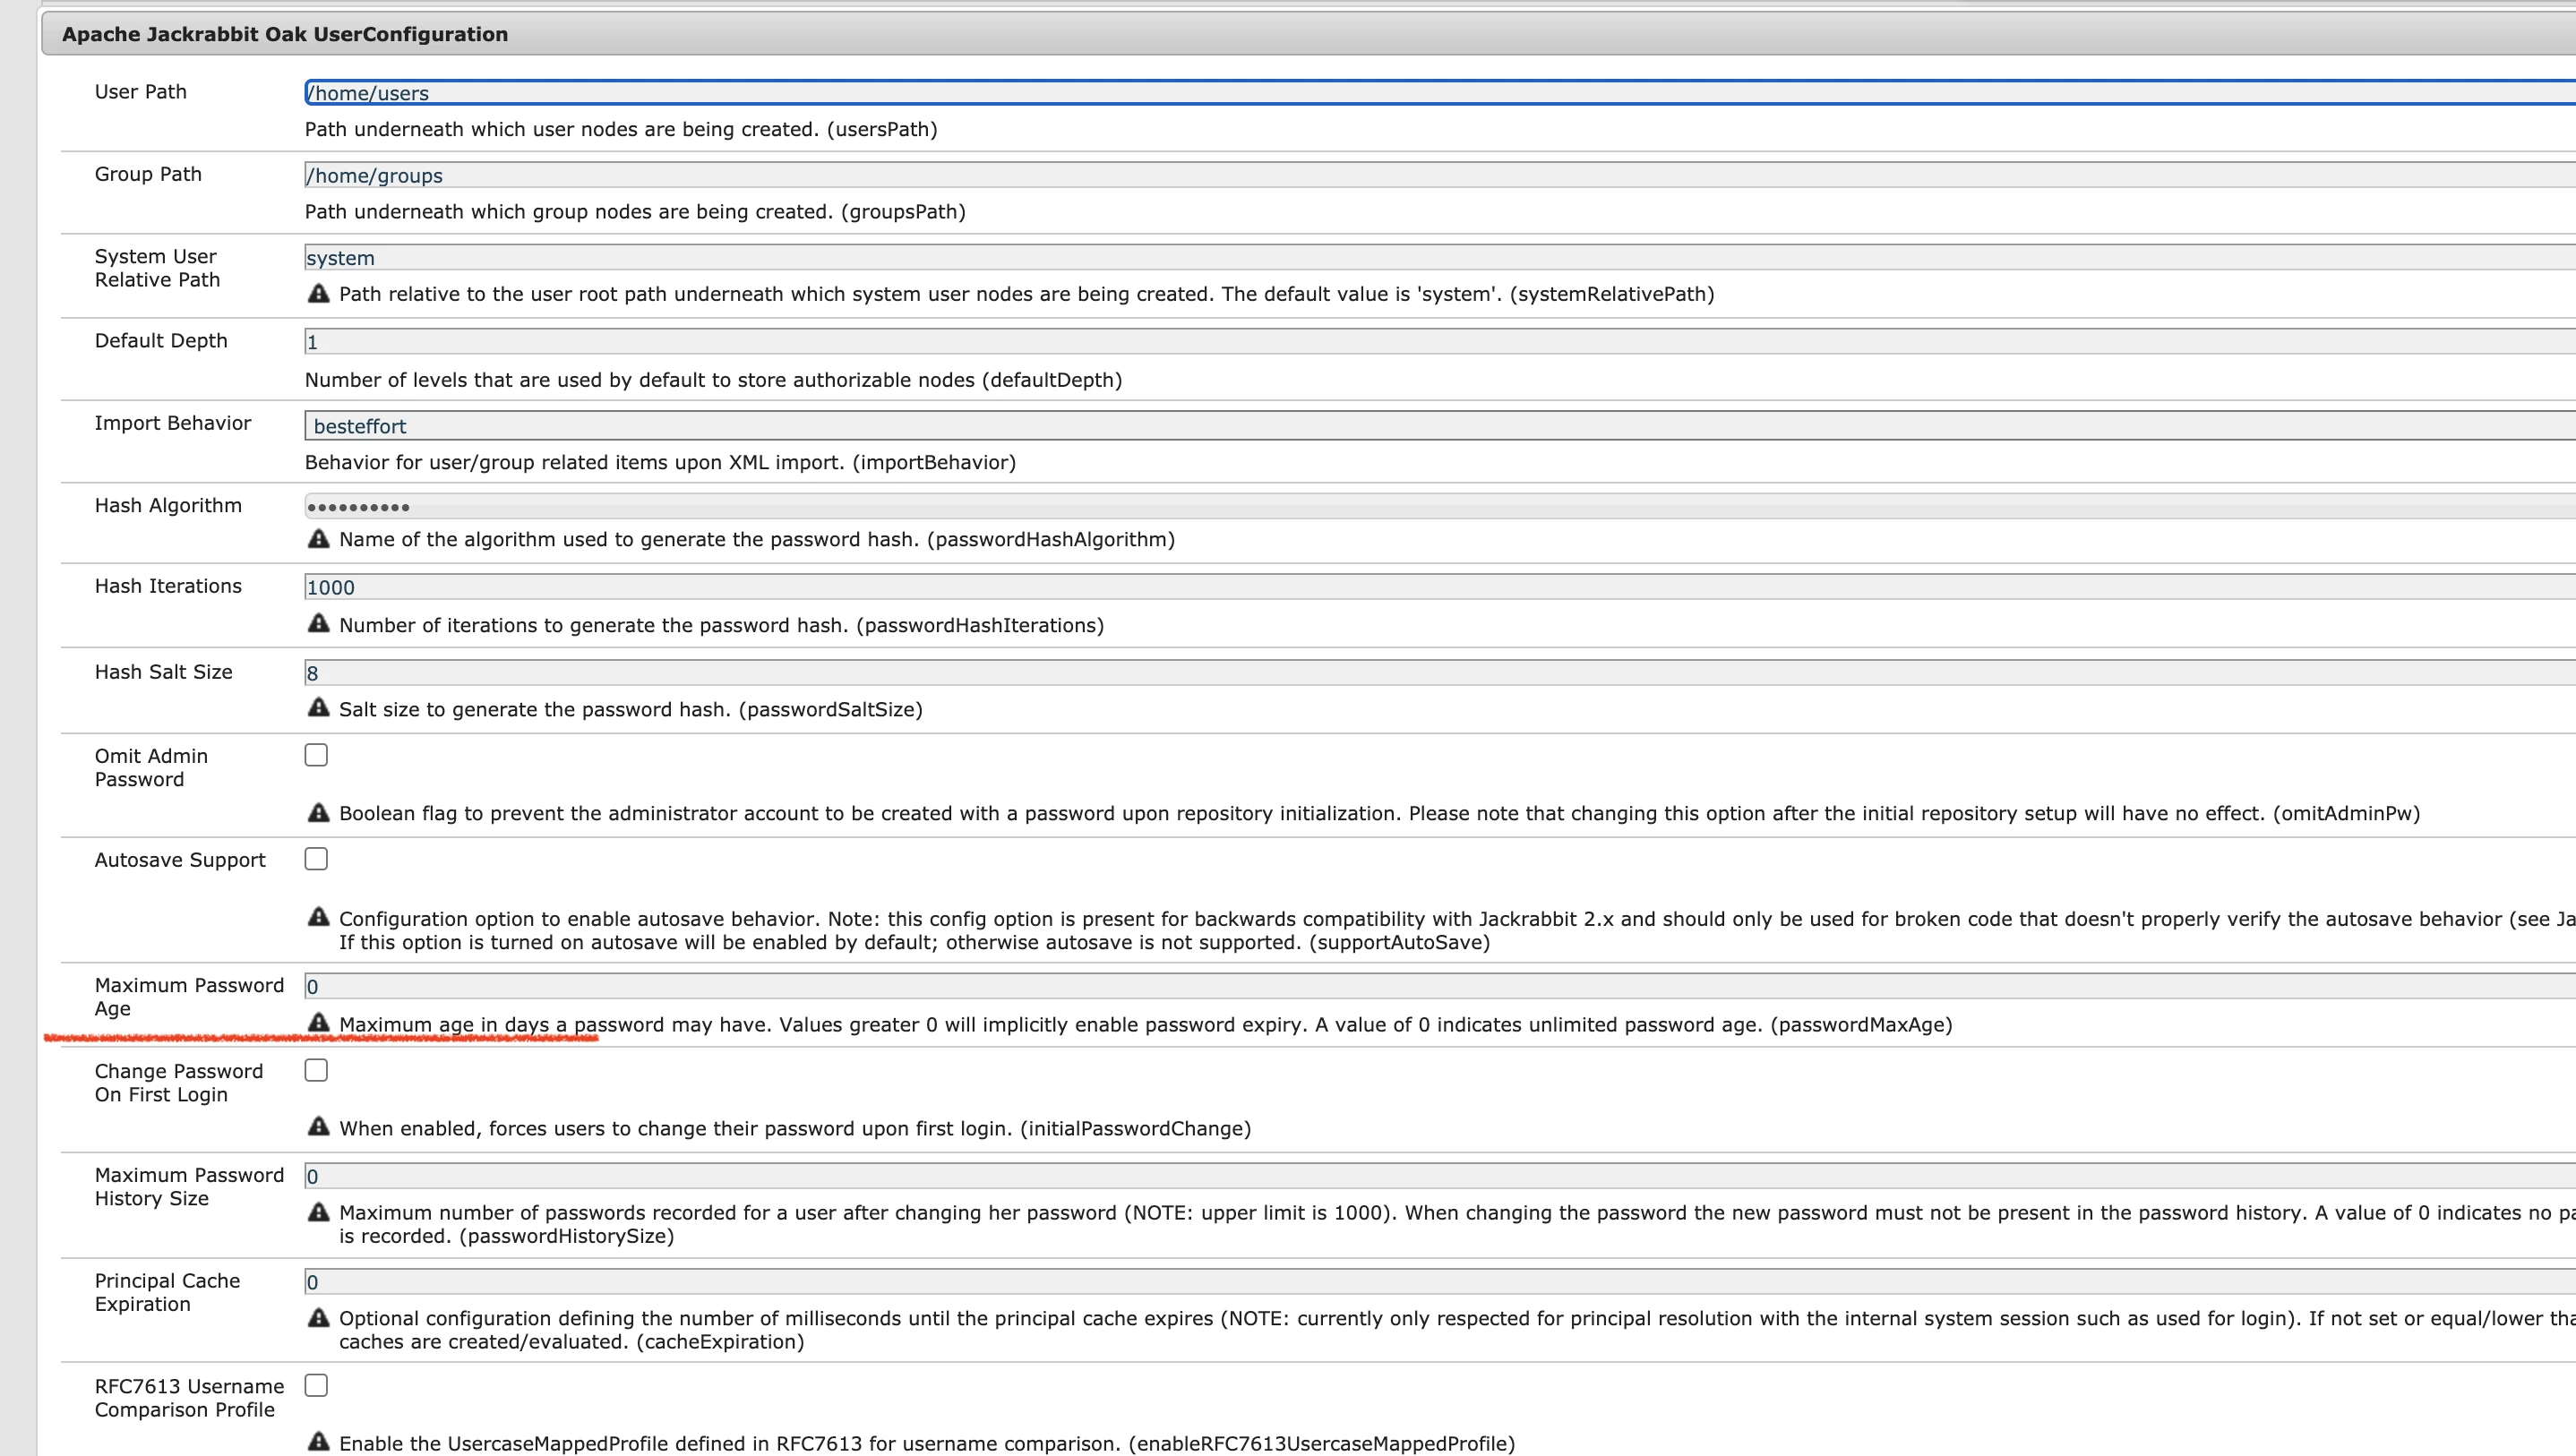Screen dimensions: 2576x1456
Task: Check Change Password On First Login
Action: point(316,1070)
